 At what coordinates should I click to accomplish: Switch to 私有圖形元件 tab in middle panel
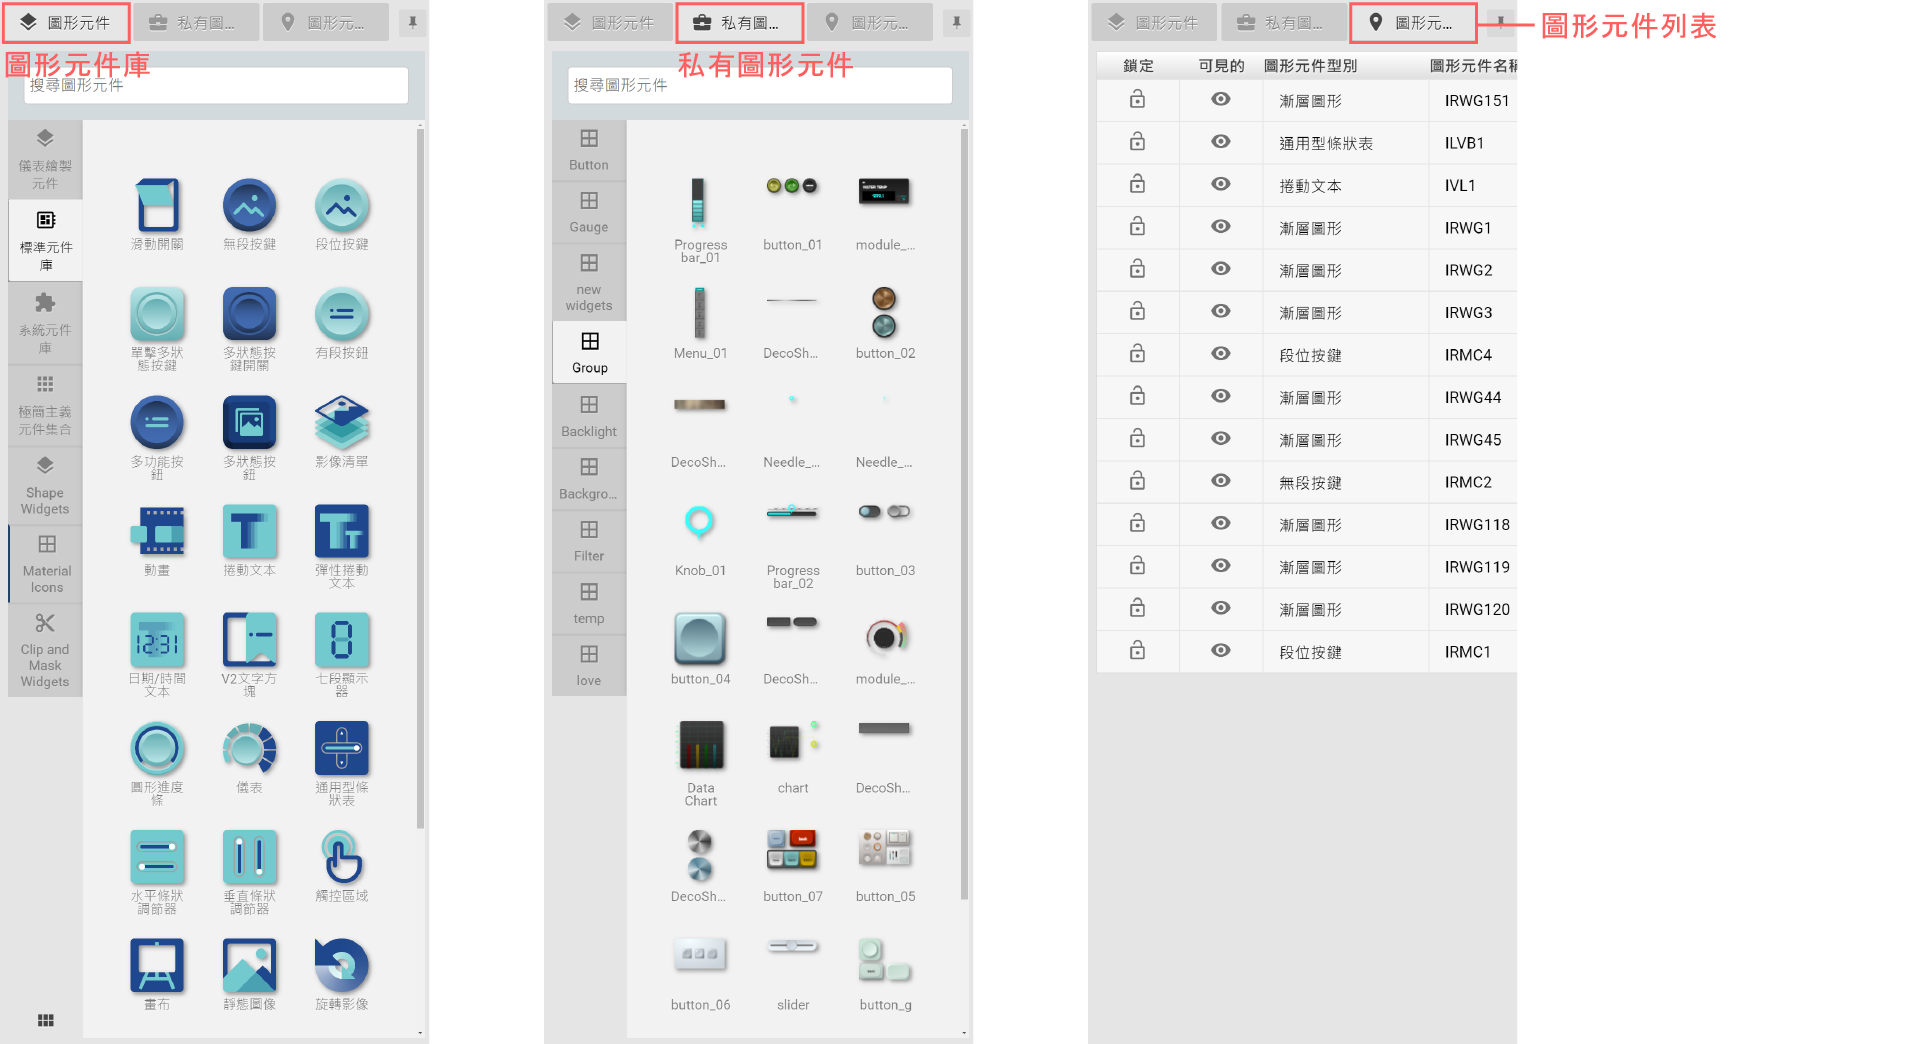click(739, 22)
